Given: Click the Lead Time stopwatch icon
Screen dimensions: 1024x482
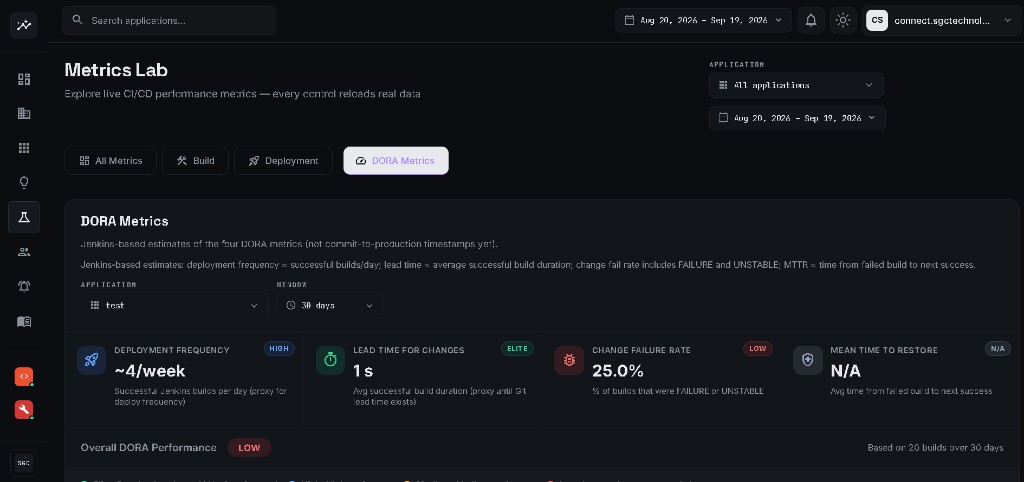Looking at the screenshot, I should pyautogui.click(x=330, y=360).
